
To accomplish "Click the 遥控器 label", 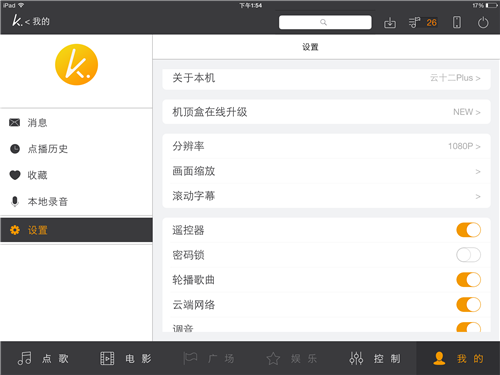I will [188, 230].
